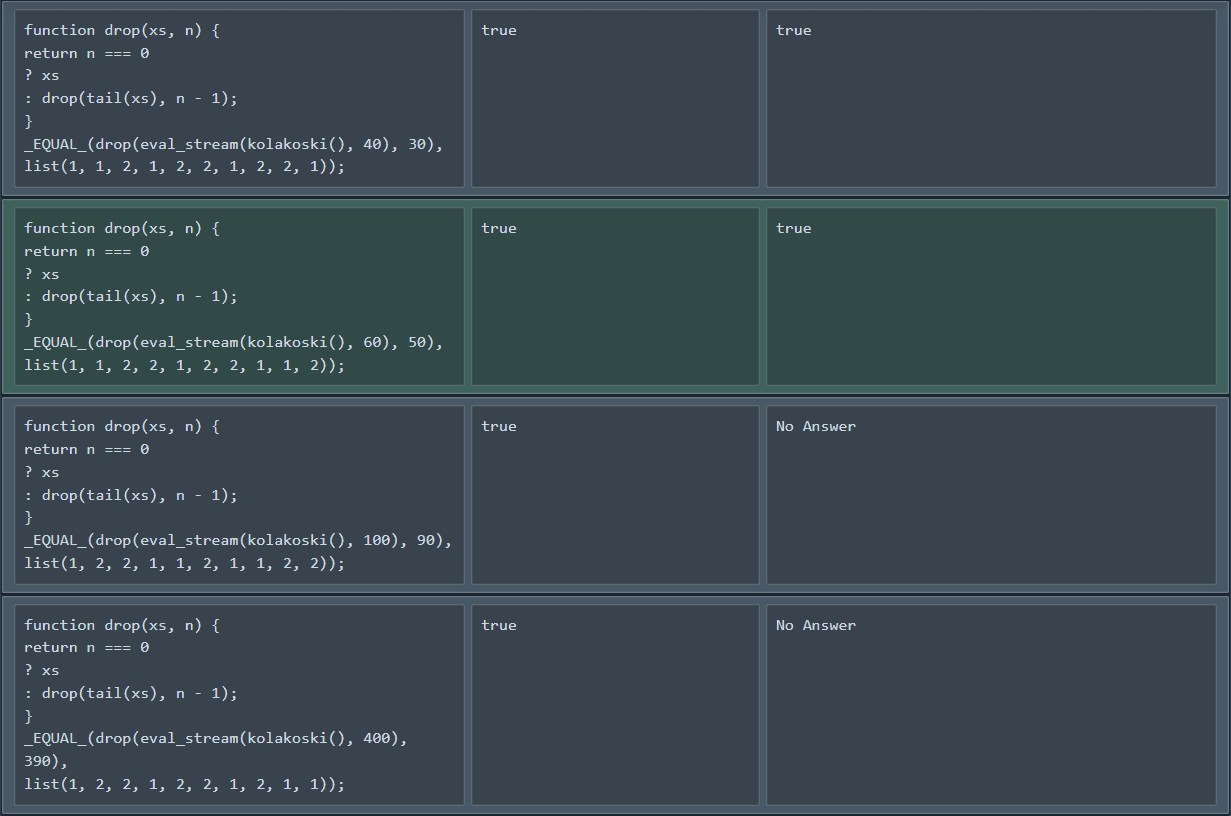Click "return n === 0" in third test case

tap(87, 449)
